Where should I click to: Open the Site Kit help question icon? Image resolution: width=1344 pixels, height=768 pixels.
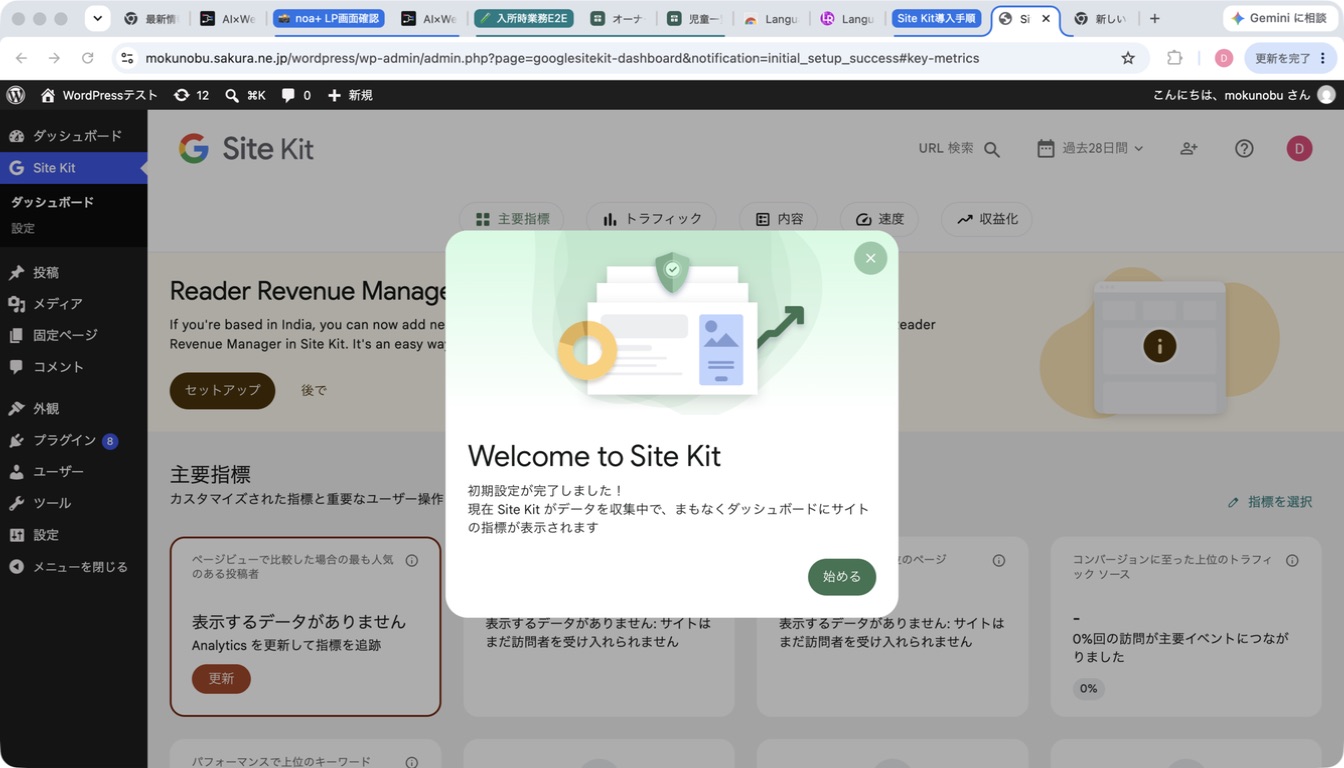coord(1244,148)
